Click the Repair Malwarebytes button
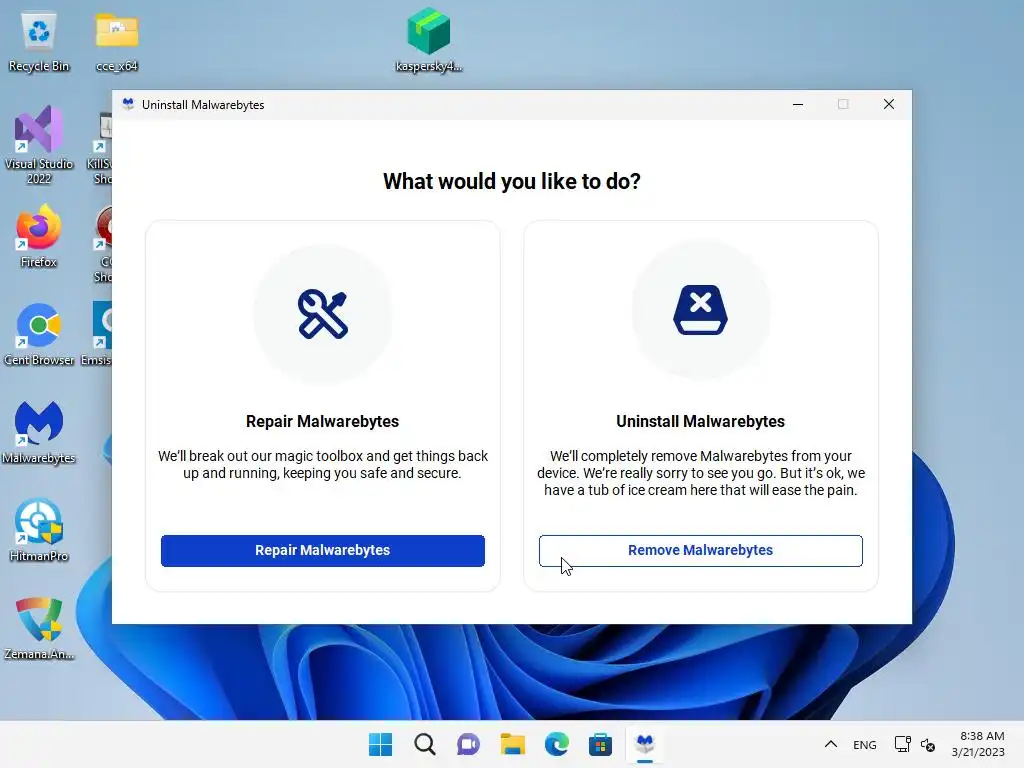 323,551
